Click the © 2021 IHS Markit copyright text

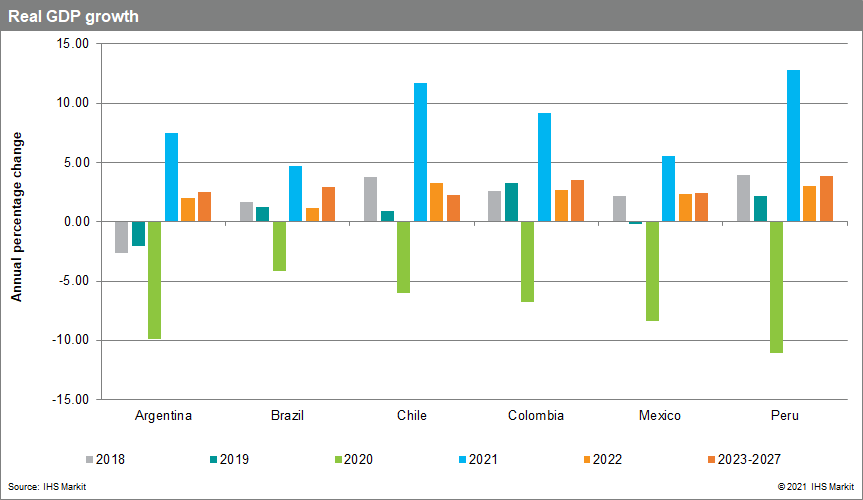pyautogui.click(x=801, y=485)
